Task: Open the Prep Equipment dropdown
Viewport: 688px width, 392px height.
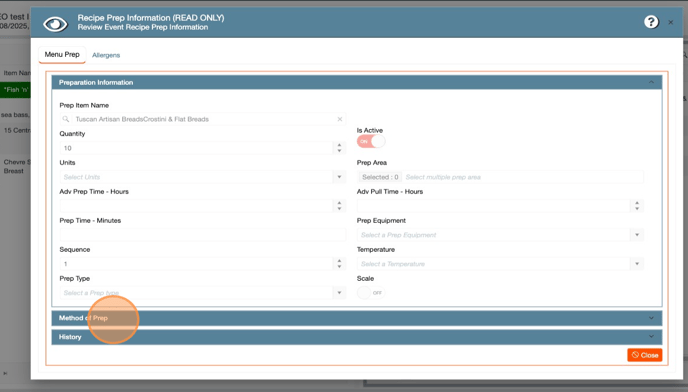Action: tap(500, 235)
